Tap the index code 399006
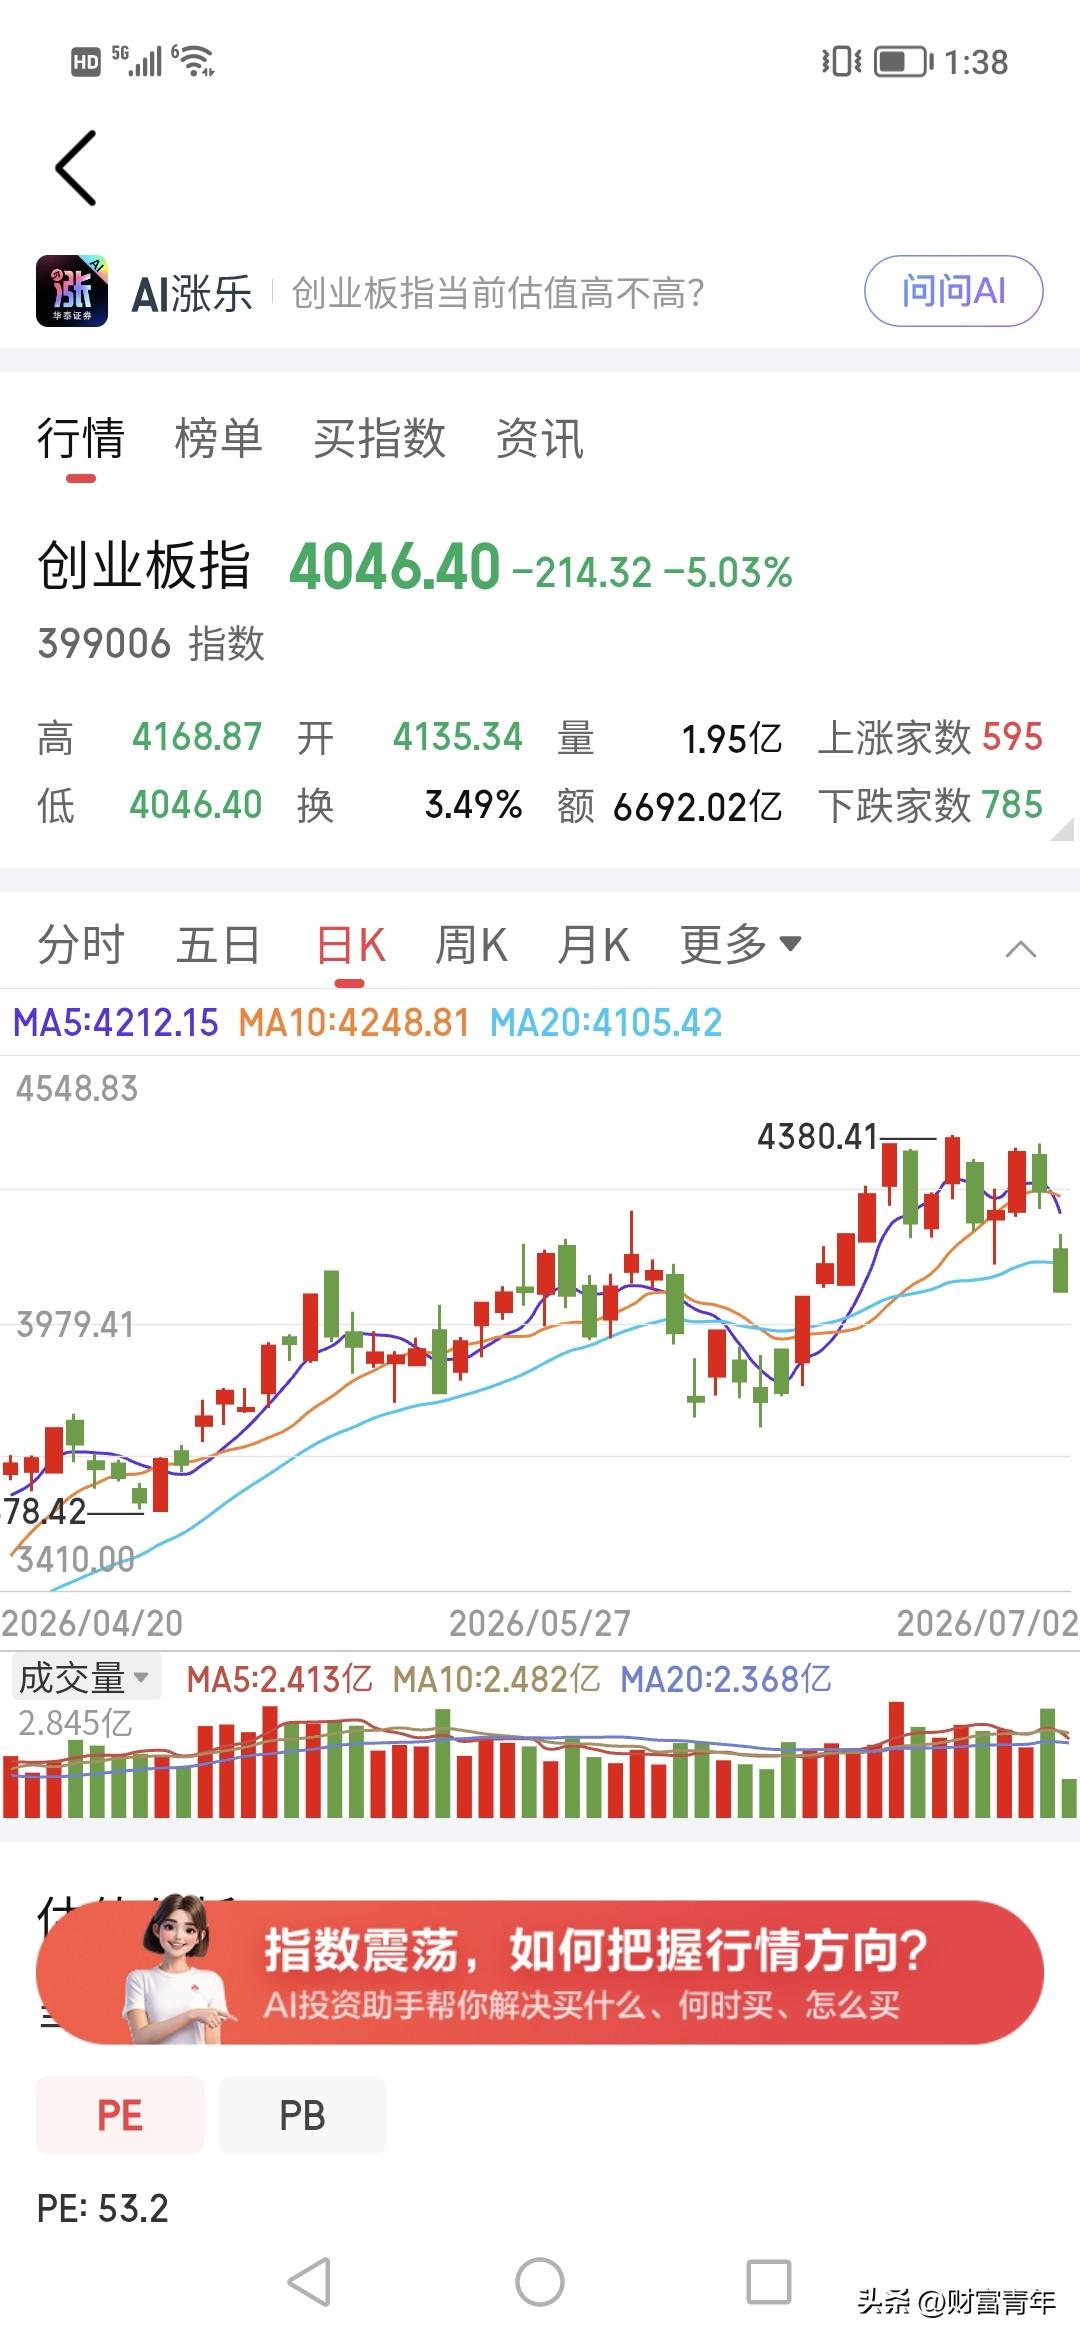Screen dimensions: 1080x2340 point(105,643)
